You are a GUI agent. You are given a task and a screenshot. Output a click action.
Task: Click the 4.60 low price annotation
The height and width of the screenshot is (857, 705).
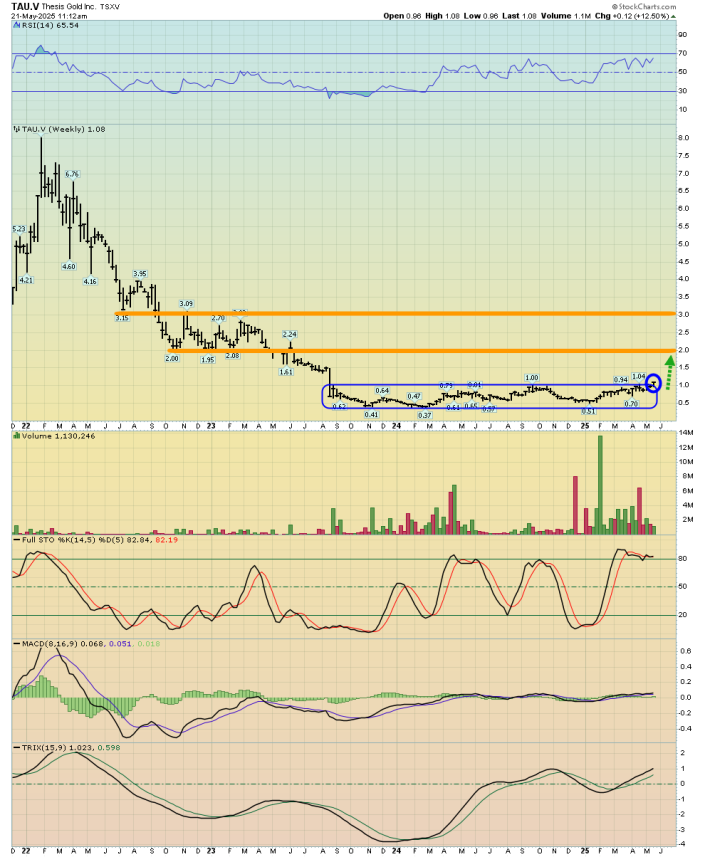click(69, 267)
